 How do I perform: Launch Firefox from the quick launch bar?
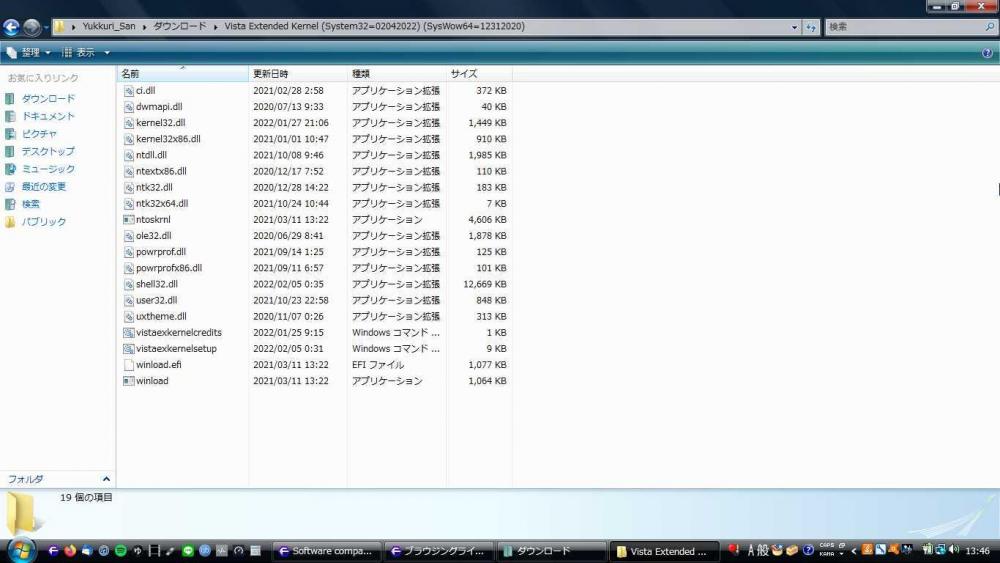pyautogui.click(x=70, y=550)
